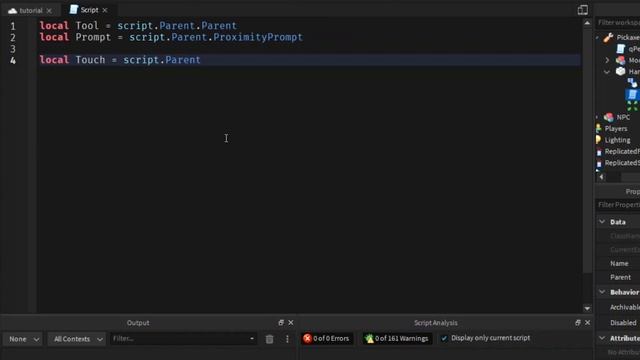The width and height of the screenshot is (640, 360).
Task: Collapse the Attributes properties section
Action: tap(602, 338)
